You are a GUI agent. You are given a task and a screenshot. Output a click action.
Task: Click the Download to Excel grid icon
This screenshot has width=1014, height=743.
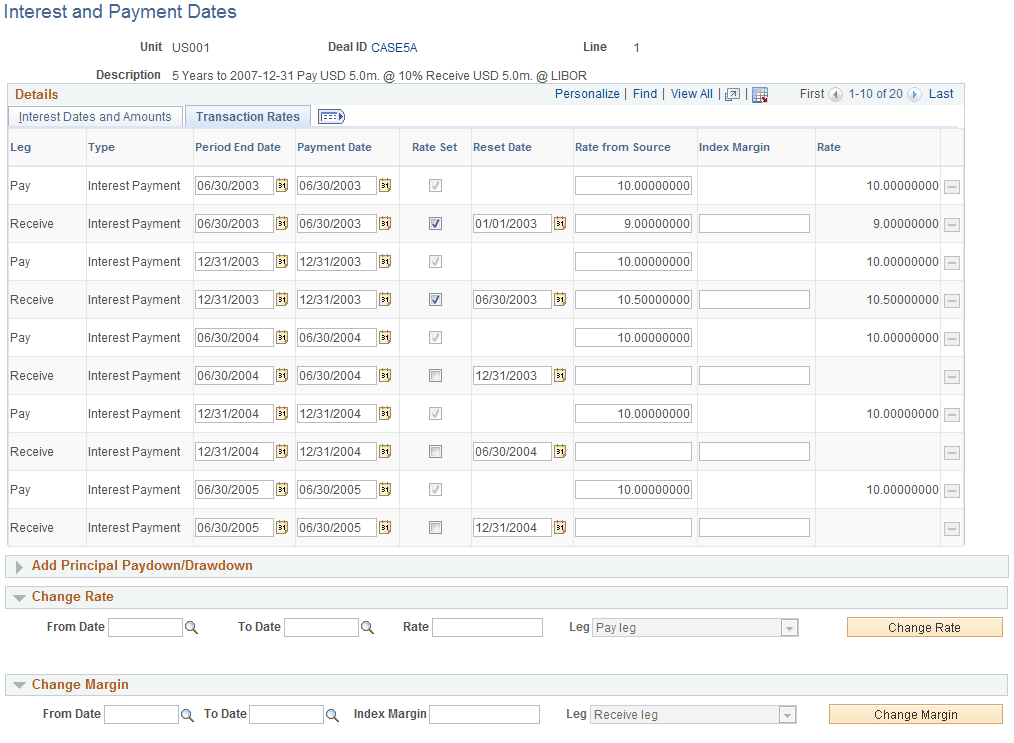760,93
